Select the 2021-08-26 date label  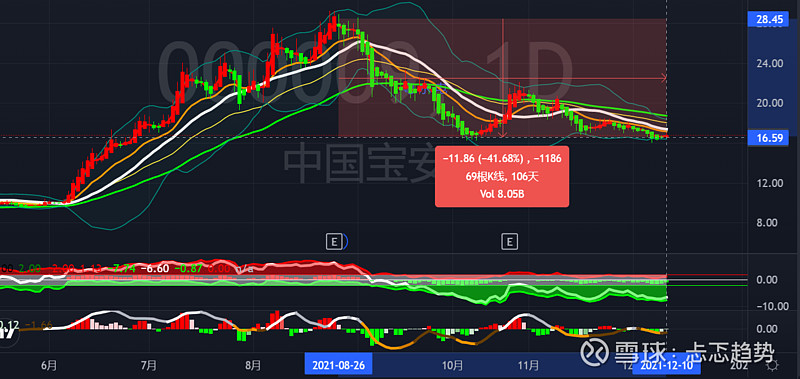click(339, 365)
